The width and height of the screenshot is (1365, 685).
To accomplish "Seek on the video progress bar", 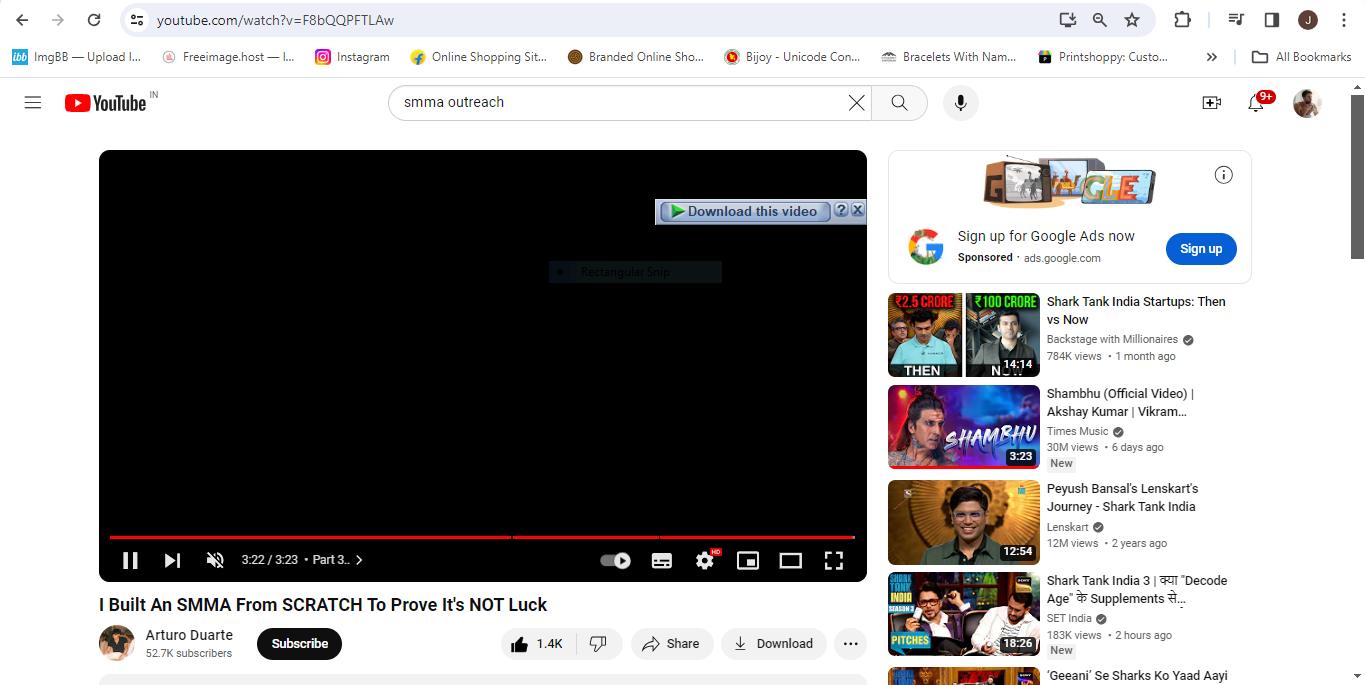I will (482, 537).
